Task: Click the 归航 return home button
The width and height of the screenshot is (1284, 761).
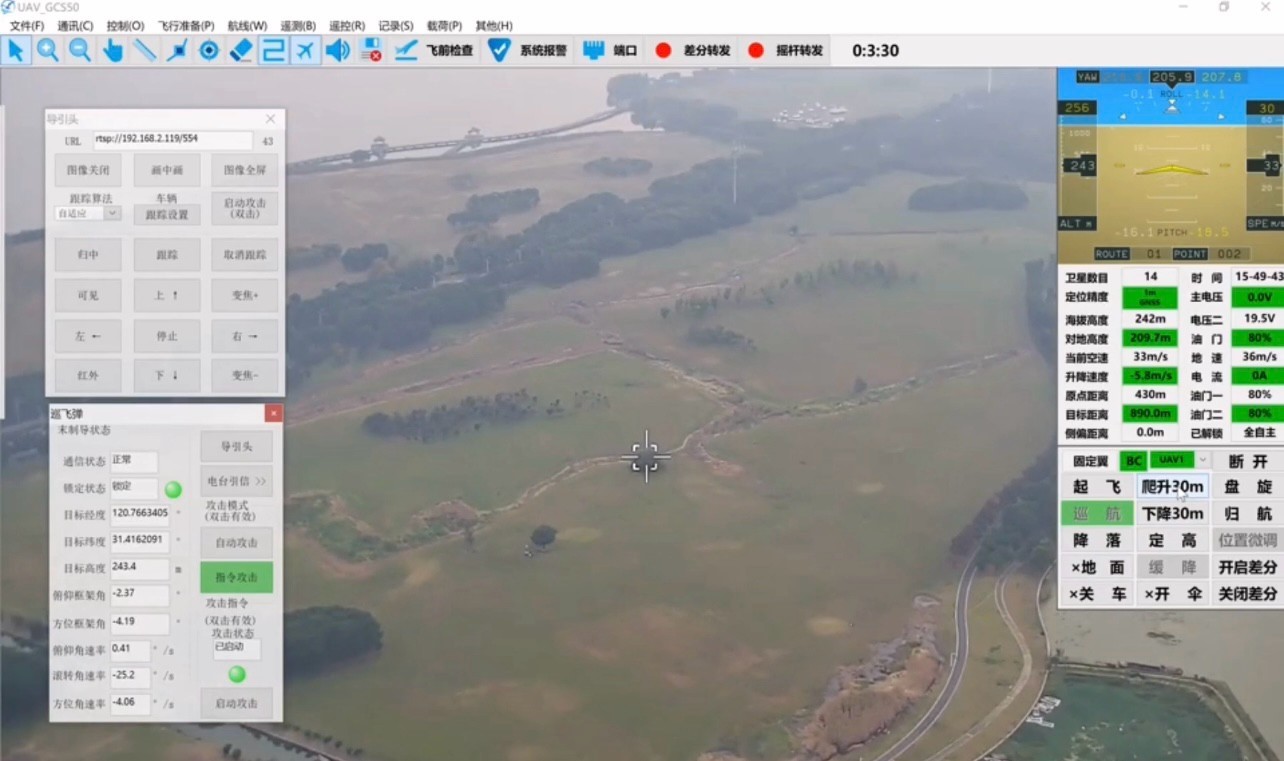Action: point(1248,514)
